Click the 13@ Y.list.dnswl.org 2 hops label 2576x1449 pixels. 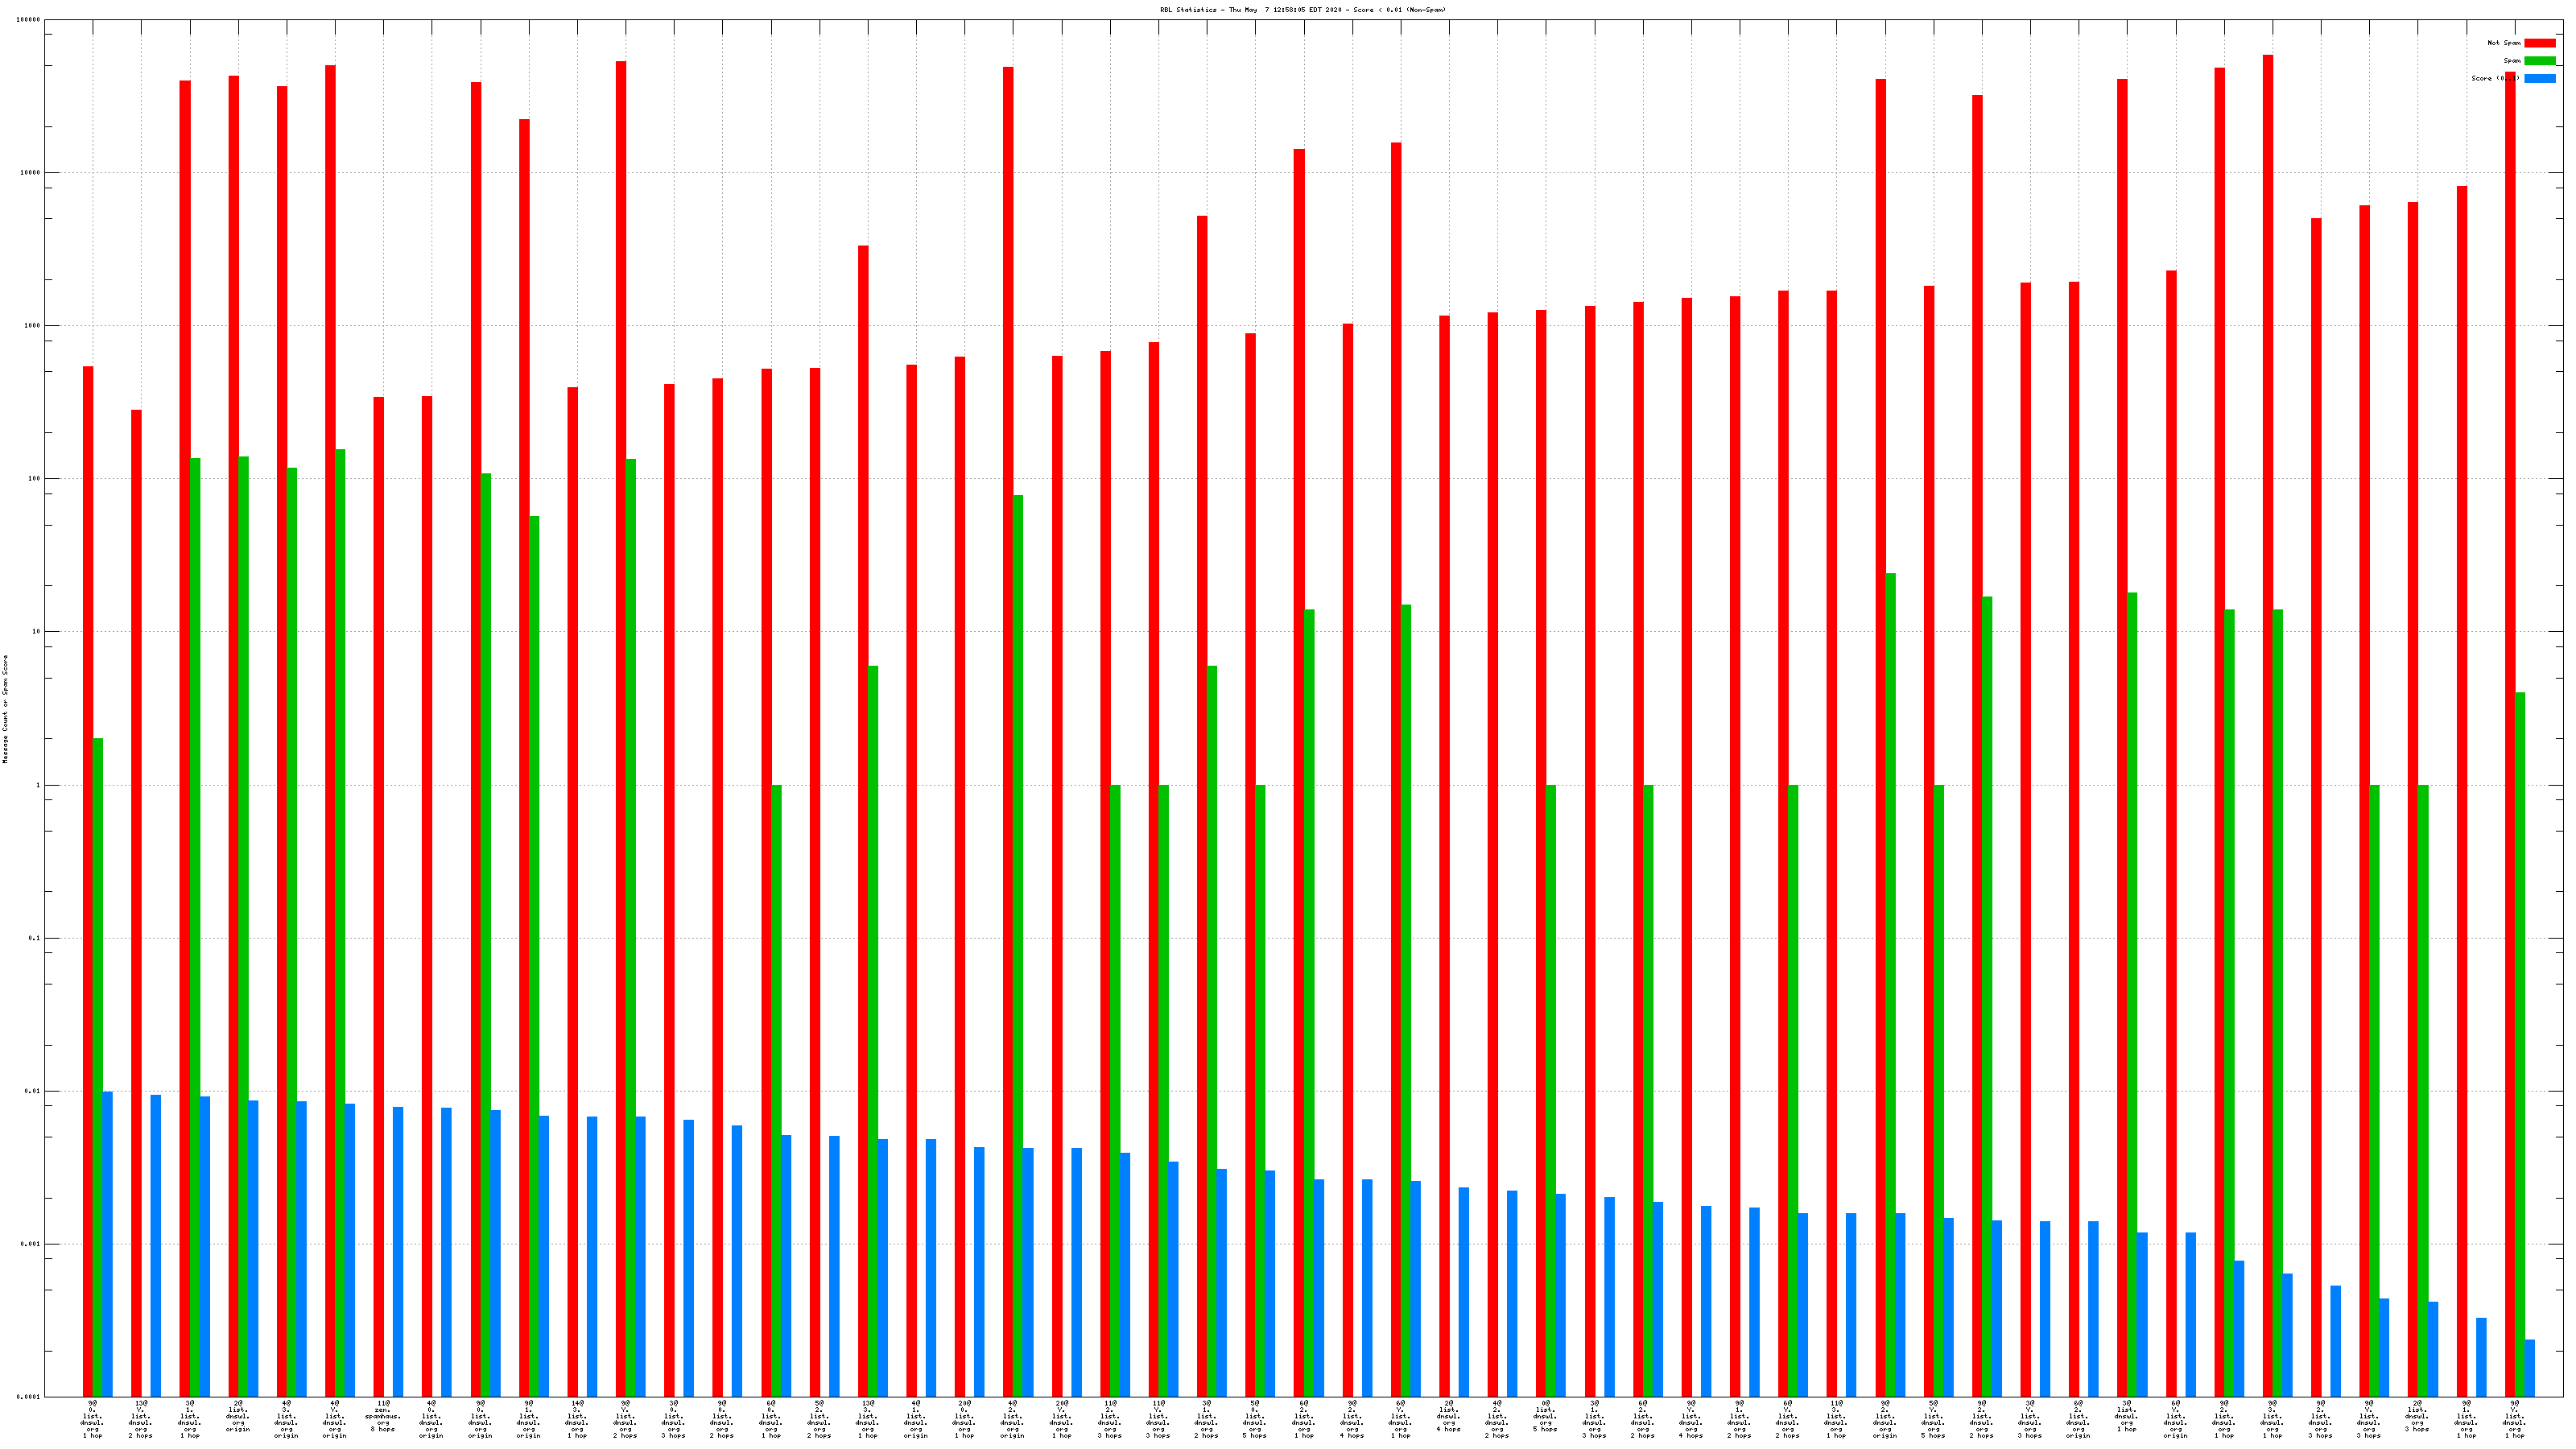141,1419
